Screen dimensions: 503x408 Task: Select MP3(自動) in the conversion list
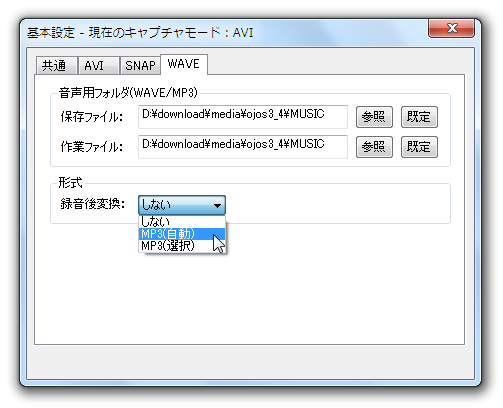click(x=182, y=234)
